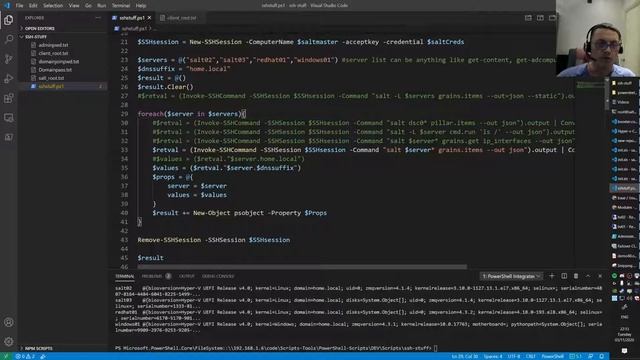Open salt_root.txt in the explorer

(x=51, y=78)
